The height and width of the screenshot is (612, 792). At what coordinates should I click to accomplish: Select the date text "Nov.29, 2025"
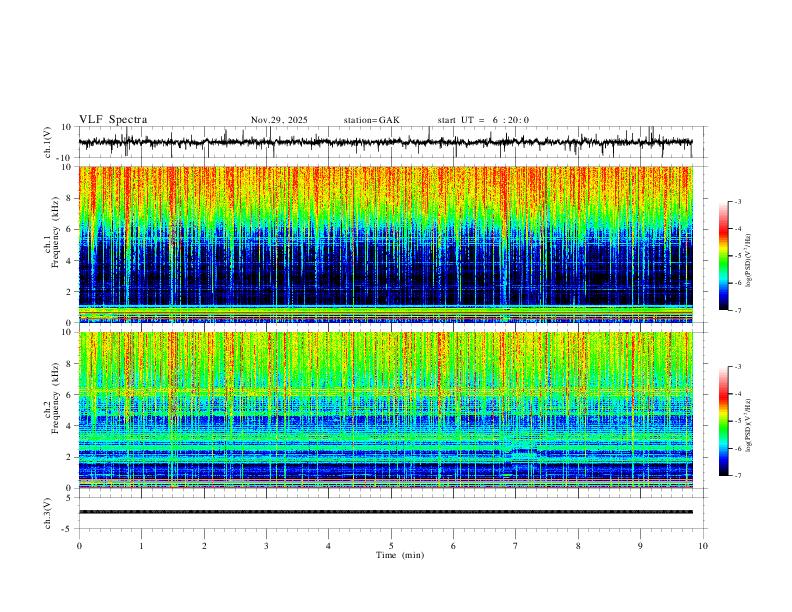point(279,120)
